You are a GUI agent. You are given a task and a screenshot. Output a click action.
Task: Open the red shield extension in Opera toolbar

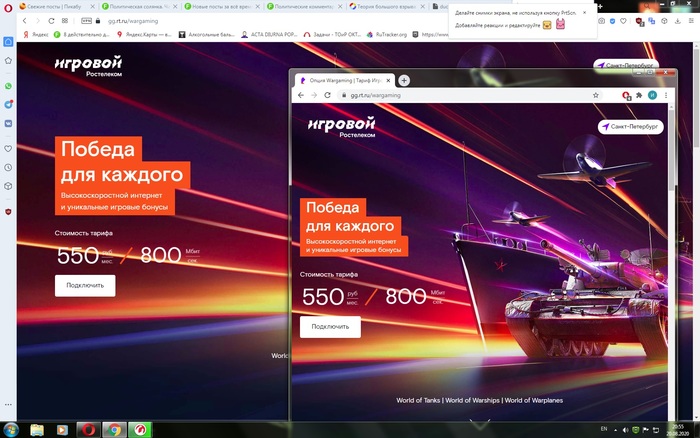[x=640, y=21]
